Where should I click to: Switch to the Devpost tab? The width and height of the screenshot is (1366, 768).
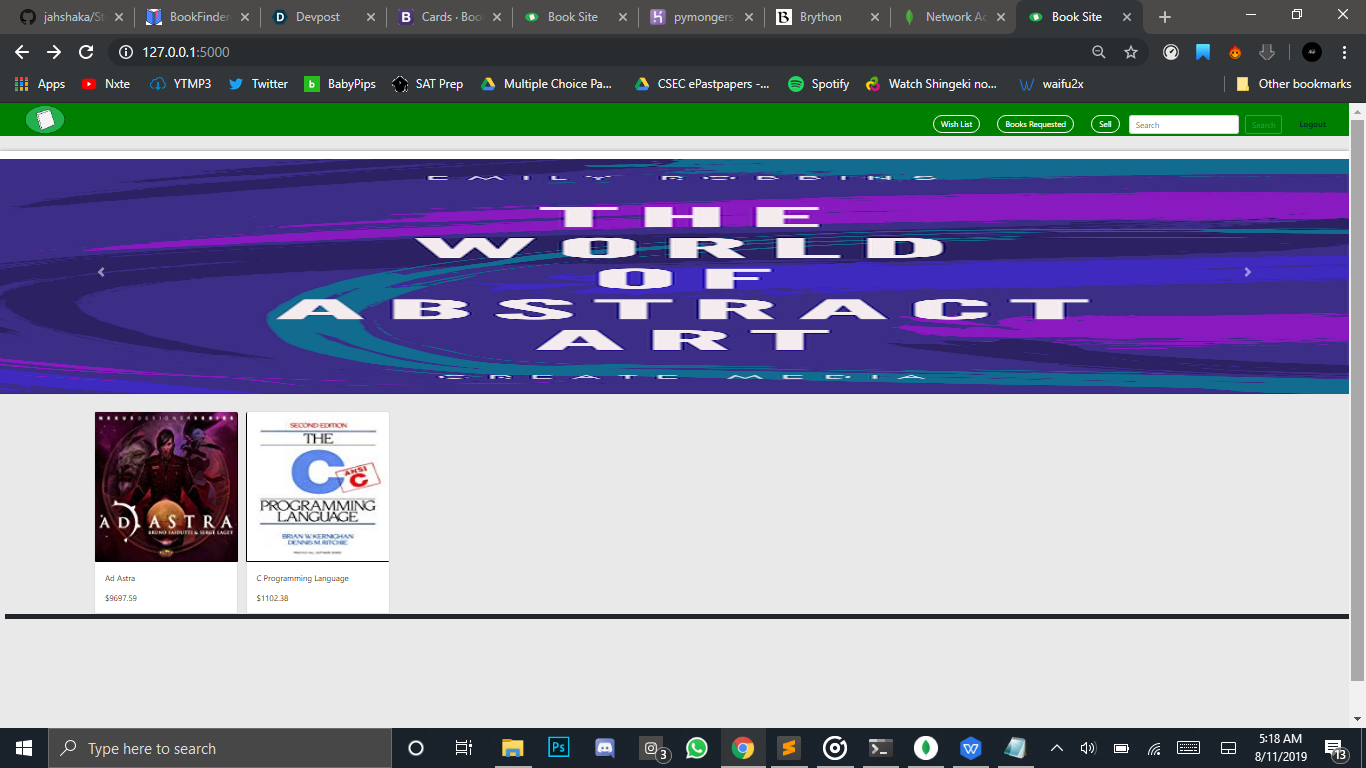pyautogui.click(x=322, y=17)
